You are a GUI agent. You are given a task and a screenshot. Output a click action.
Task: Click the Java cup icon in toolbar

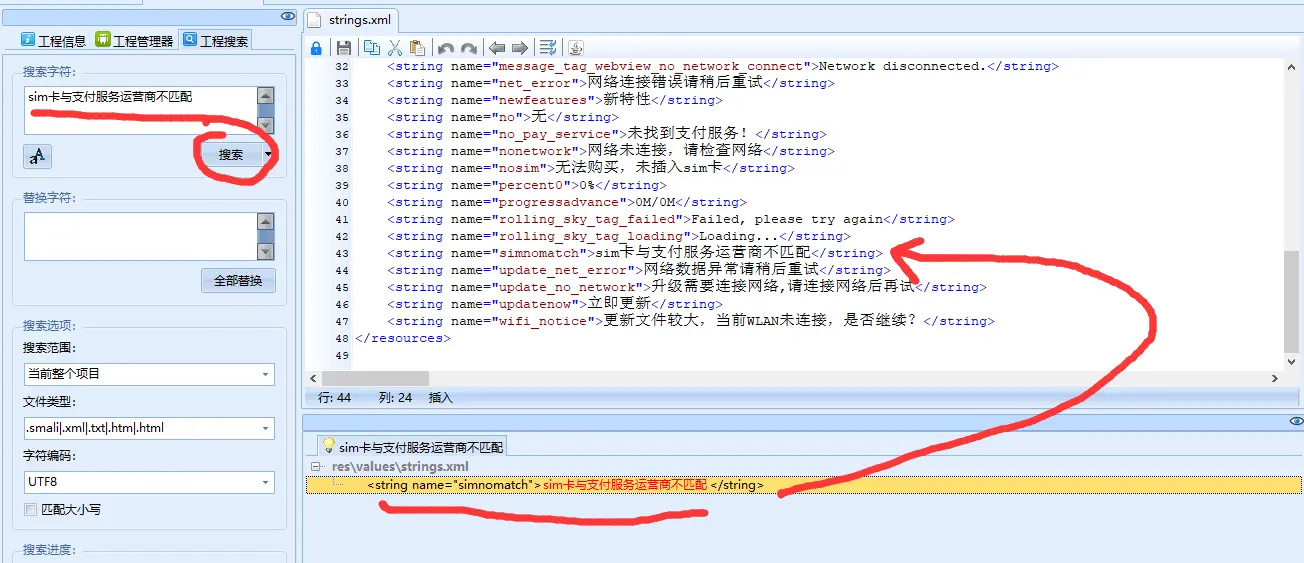point(575,47)
